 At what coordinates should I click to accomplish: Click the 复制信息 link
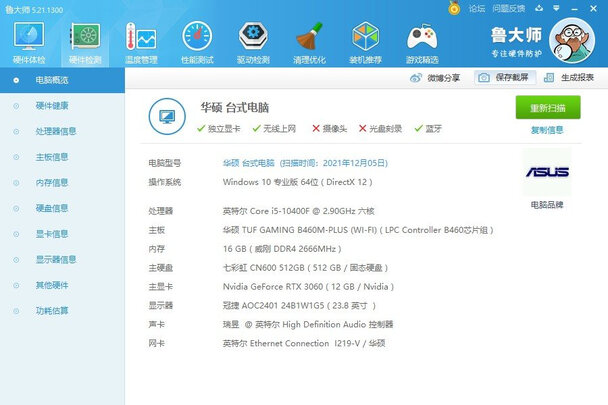coord(547,130)
